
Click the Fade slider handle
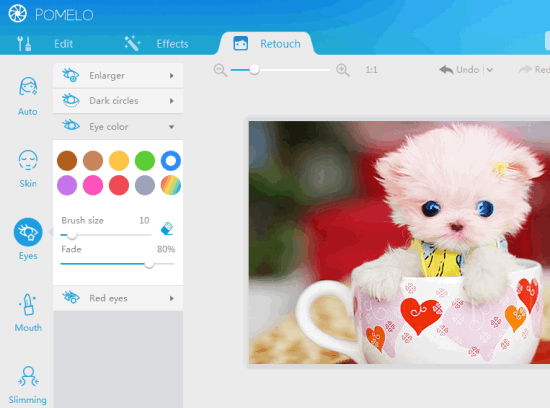point(149,264)
